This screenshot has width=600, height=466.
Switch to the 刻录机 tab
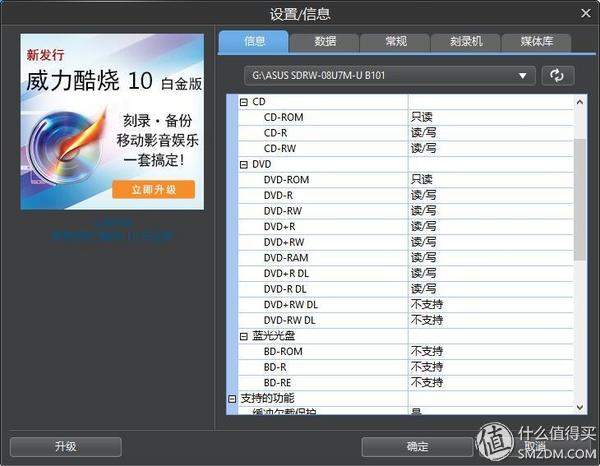[466, 42]
